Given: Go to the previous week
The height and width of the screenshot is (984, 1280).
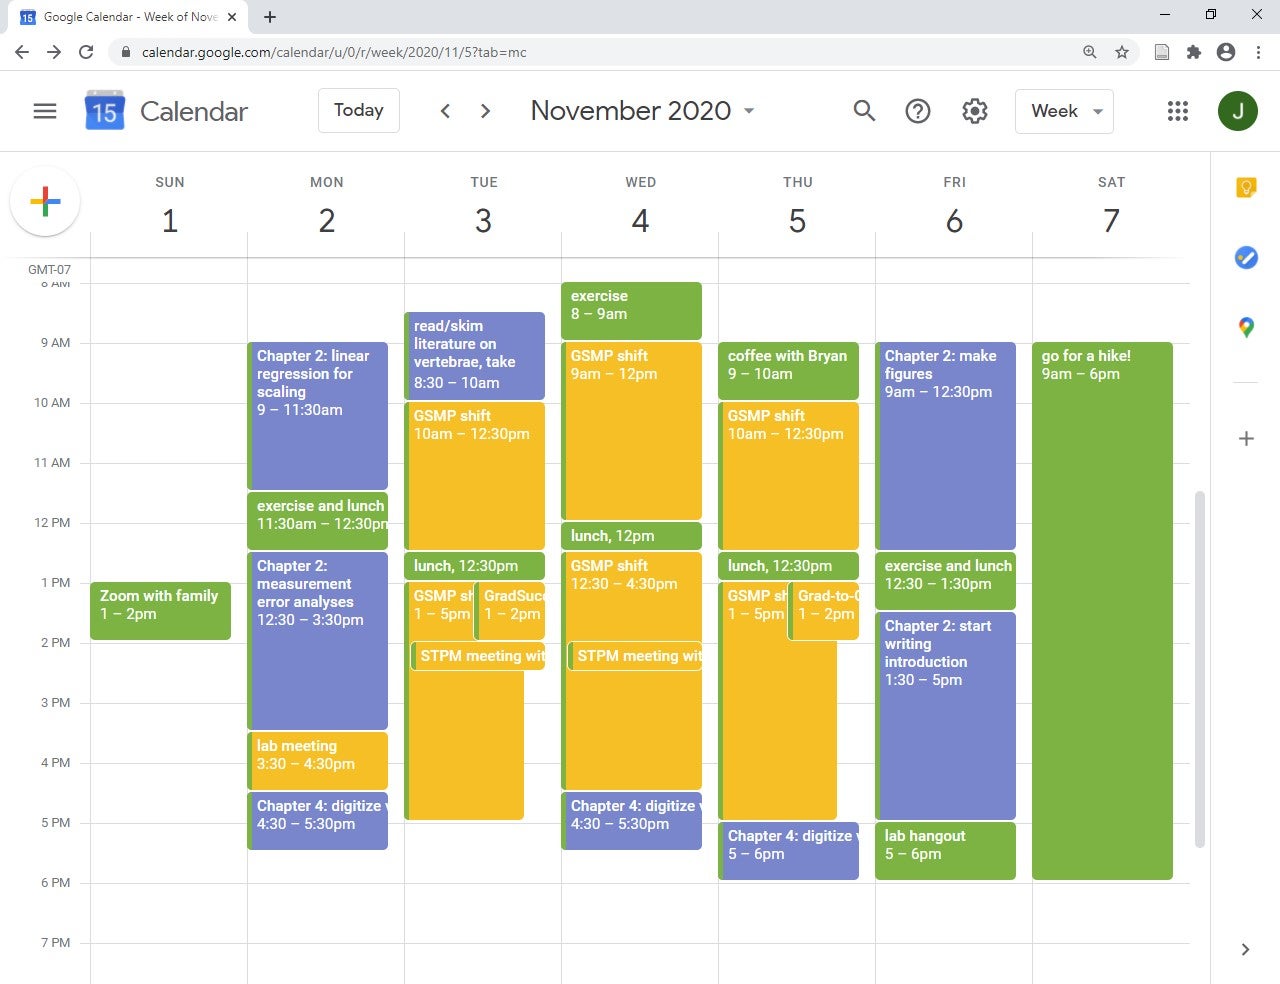Looking at the screenshot, I should [445, 111].
